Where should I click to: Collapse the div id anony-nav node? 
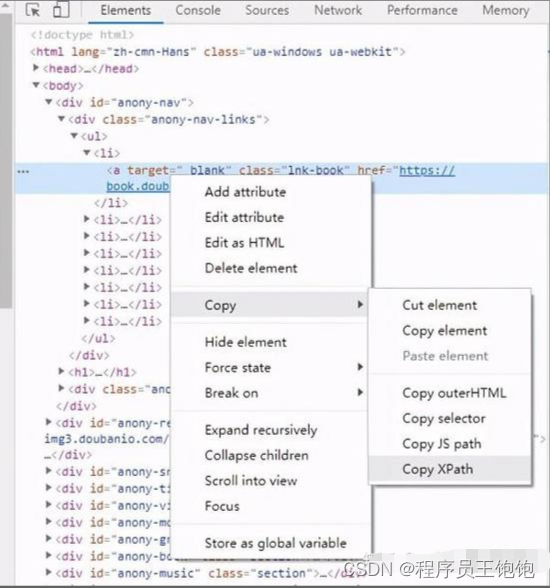click(48, 102)
